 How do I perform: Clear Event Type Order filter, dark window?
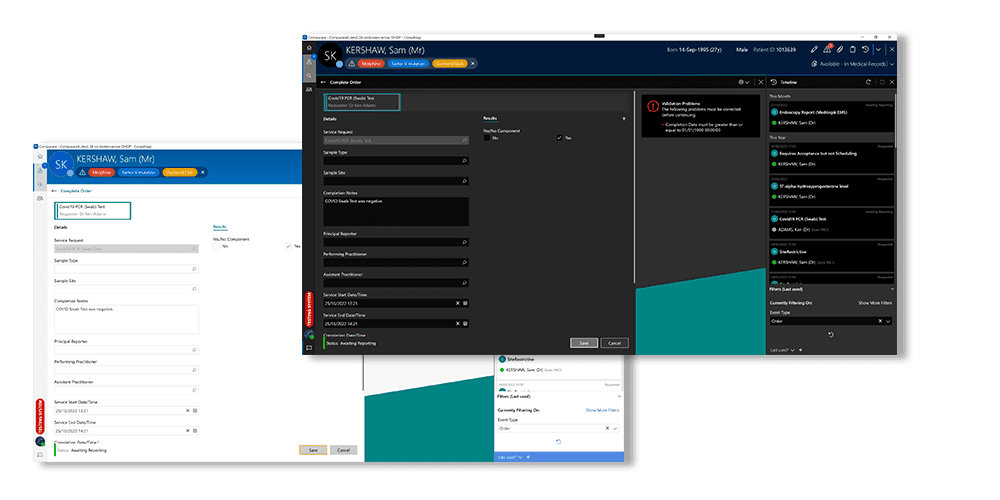tap(880, 321)
